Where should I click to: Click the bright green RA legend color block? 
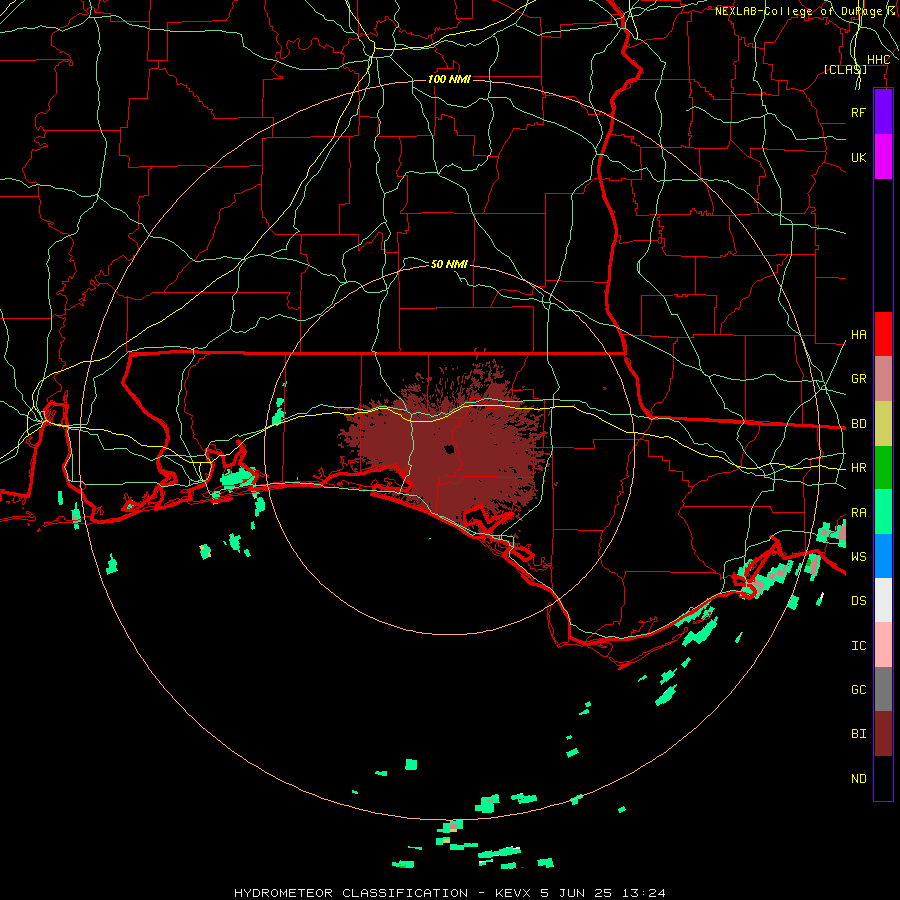tap(883, 512)
